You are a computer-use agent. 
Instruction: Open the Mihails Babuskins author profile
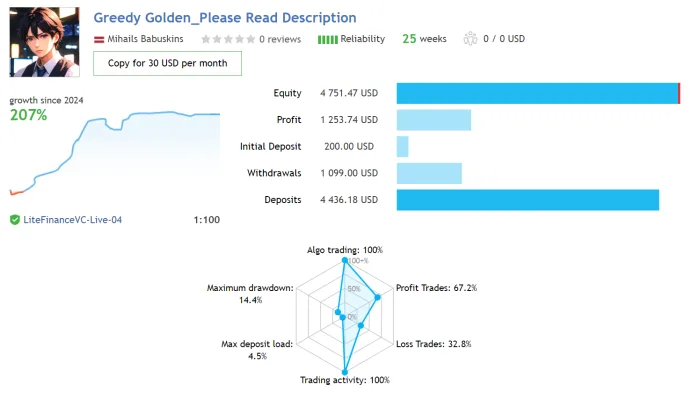[x=145, y=39]
